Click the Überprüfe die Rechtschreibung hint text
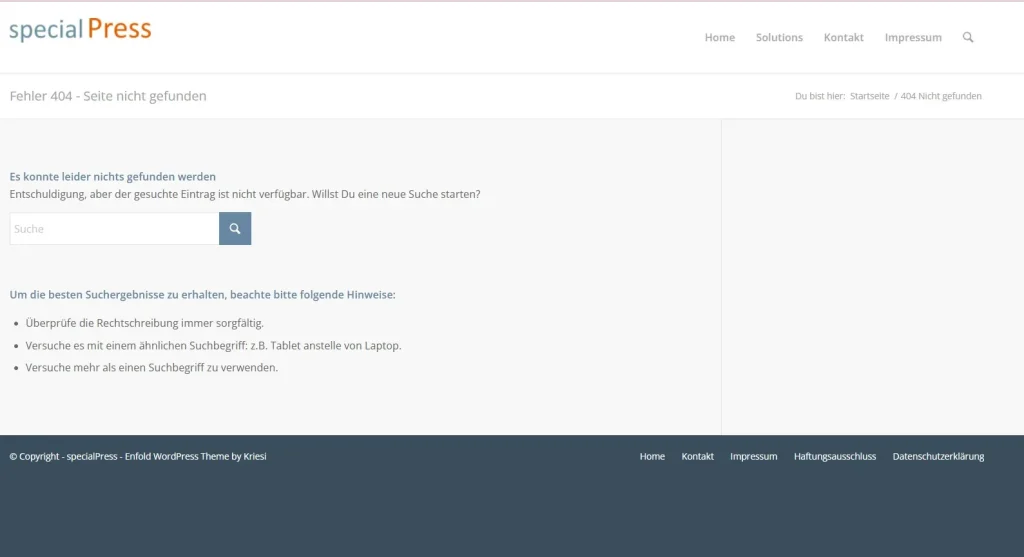 144,323
